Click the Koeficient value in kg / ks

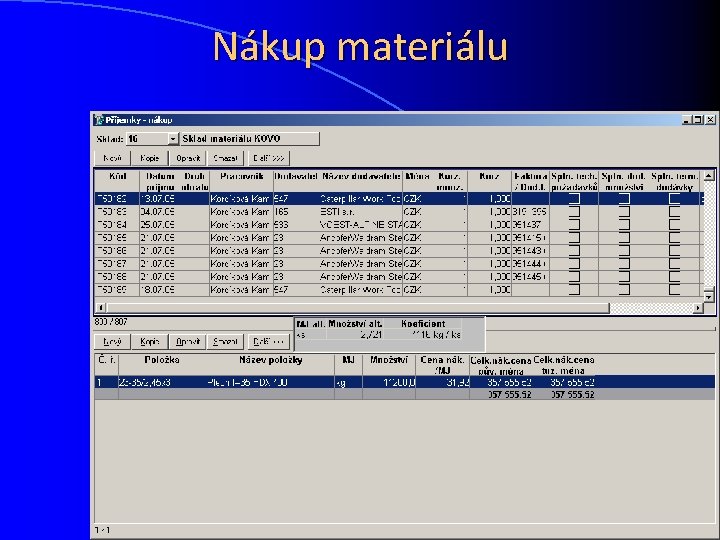click(435, 335)
